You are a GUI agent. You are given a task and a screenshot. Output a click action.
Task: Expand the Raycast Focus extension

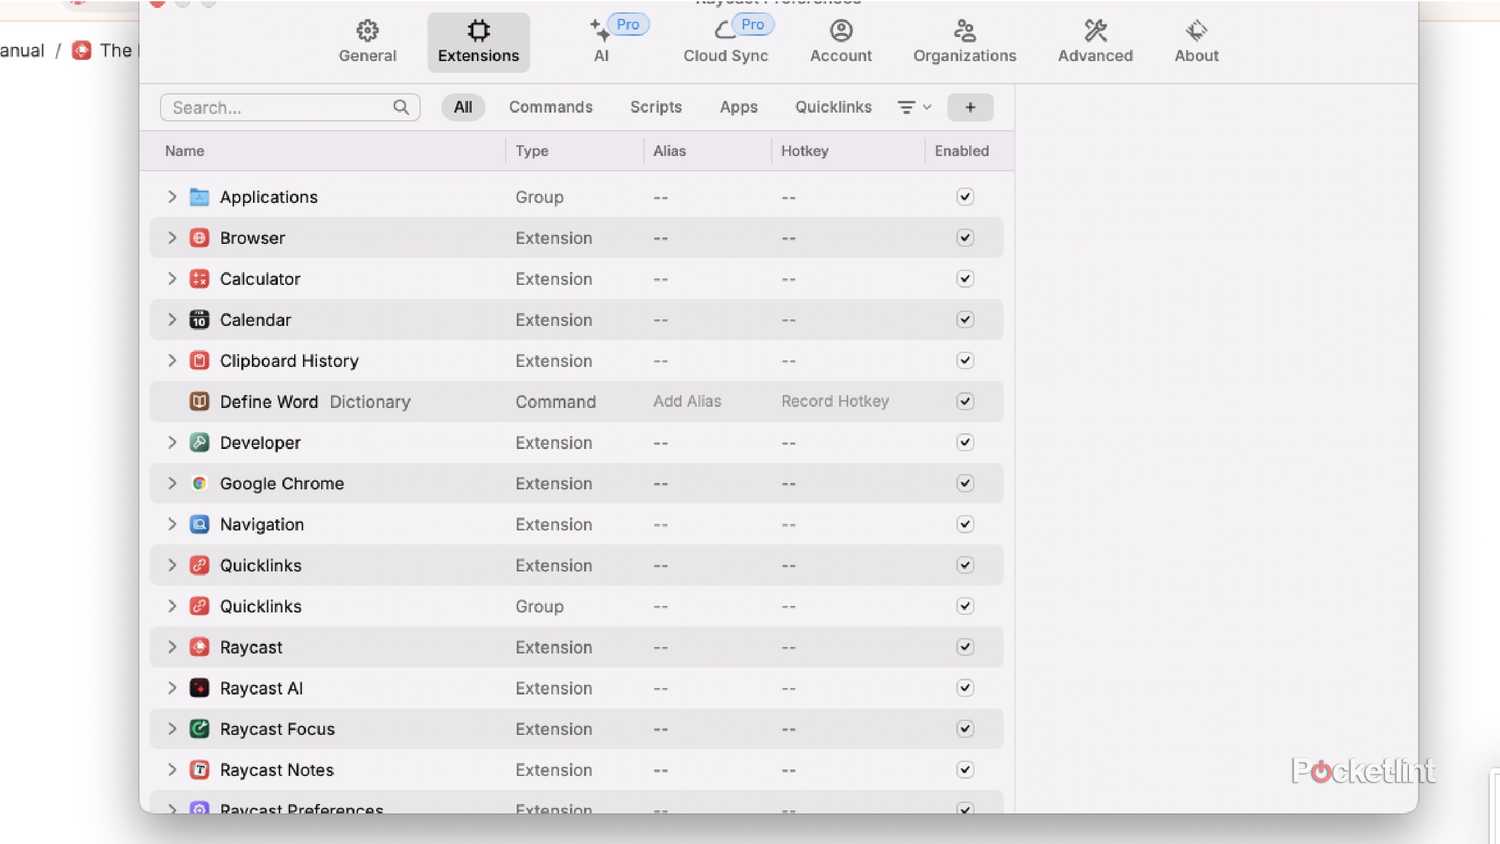171,729
